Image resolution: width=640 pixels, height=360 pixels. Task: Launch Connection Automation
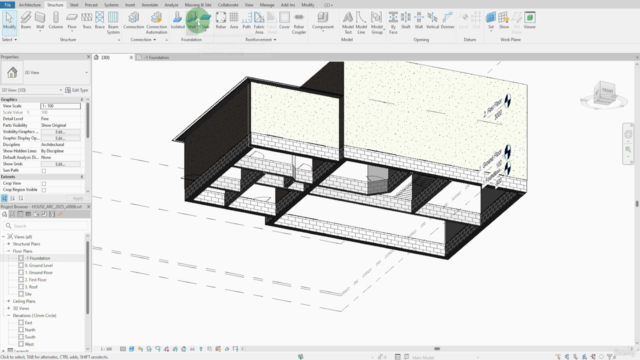156,22
